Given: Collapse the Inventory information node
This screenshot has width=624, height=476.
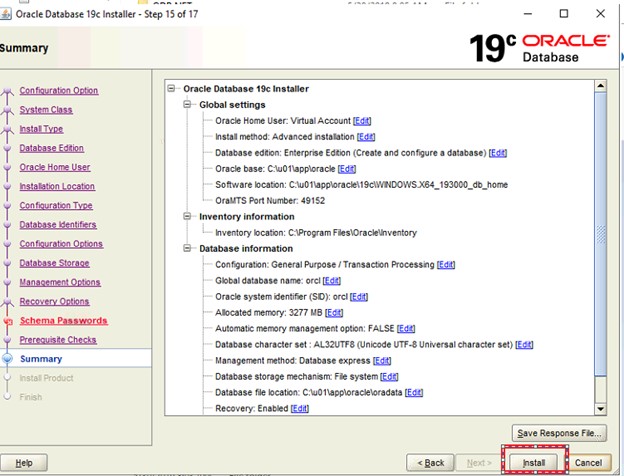Looking at the screenshot, I should tap(189, 216).
